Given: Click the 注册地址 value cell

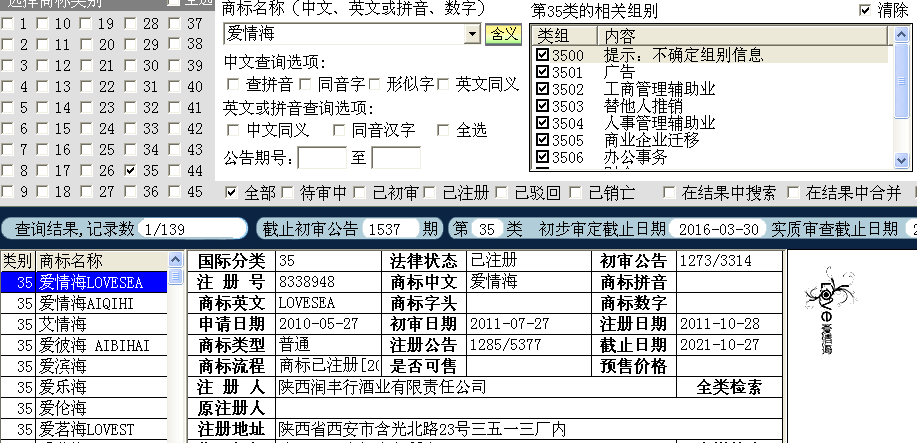Looking at the screenshot, I should pos(529,429).
